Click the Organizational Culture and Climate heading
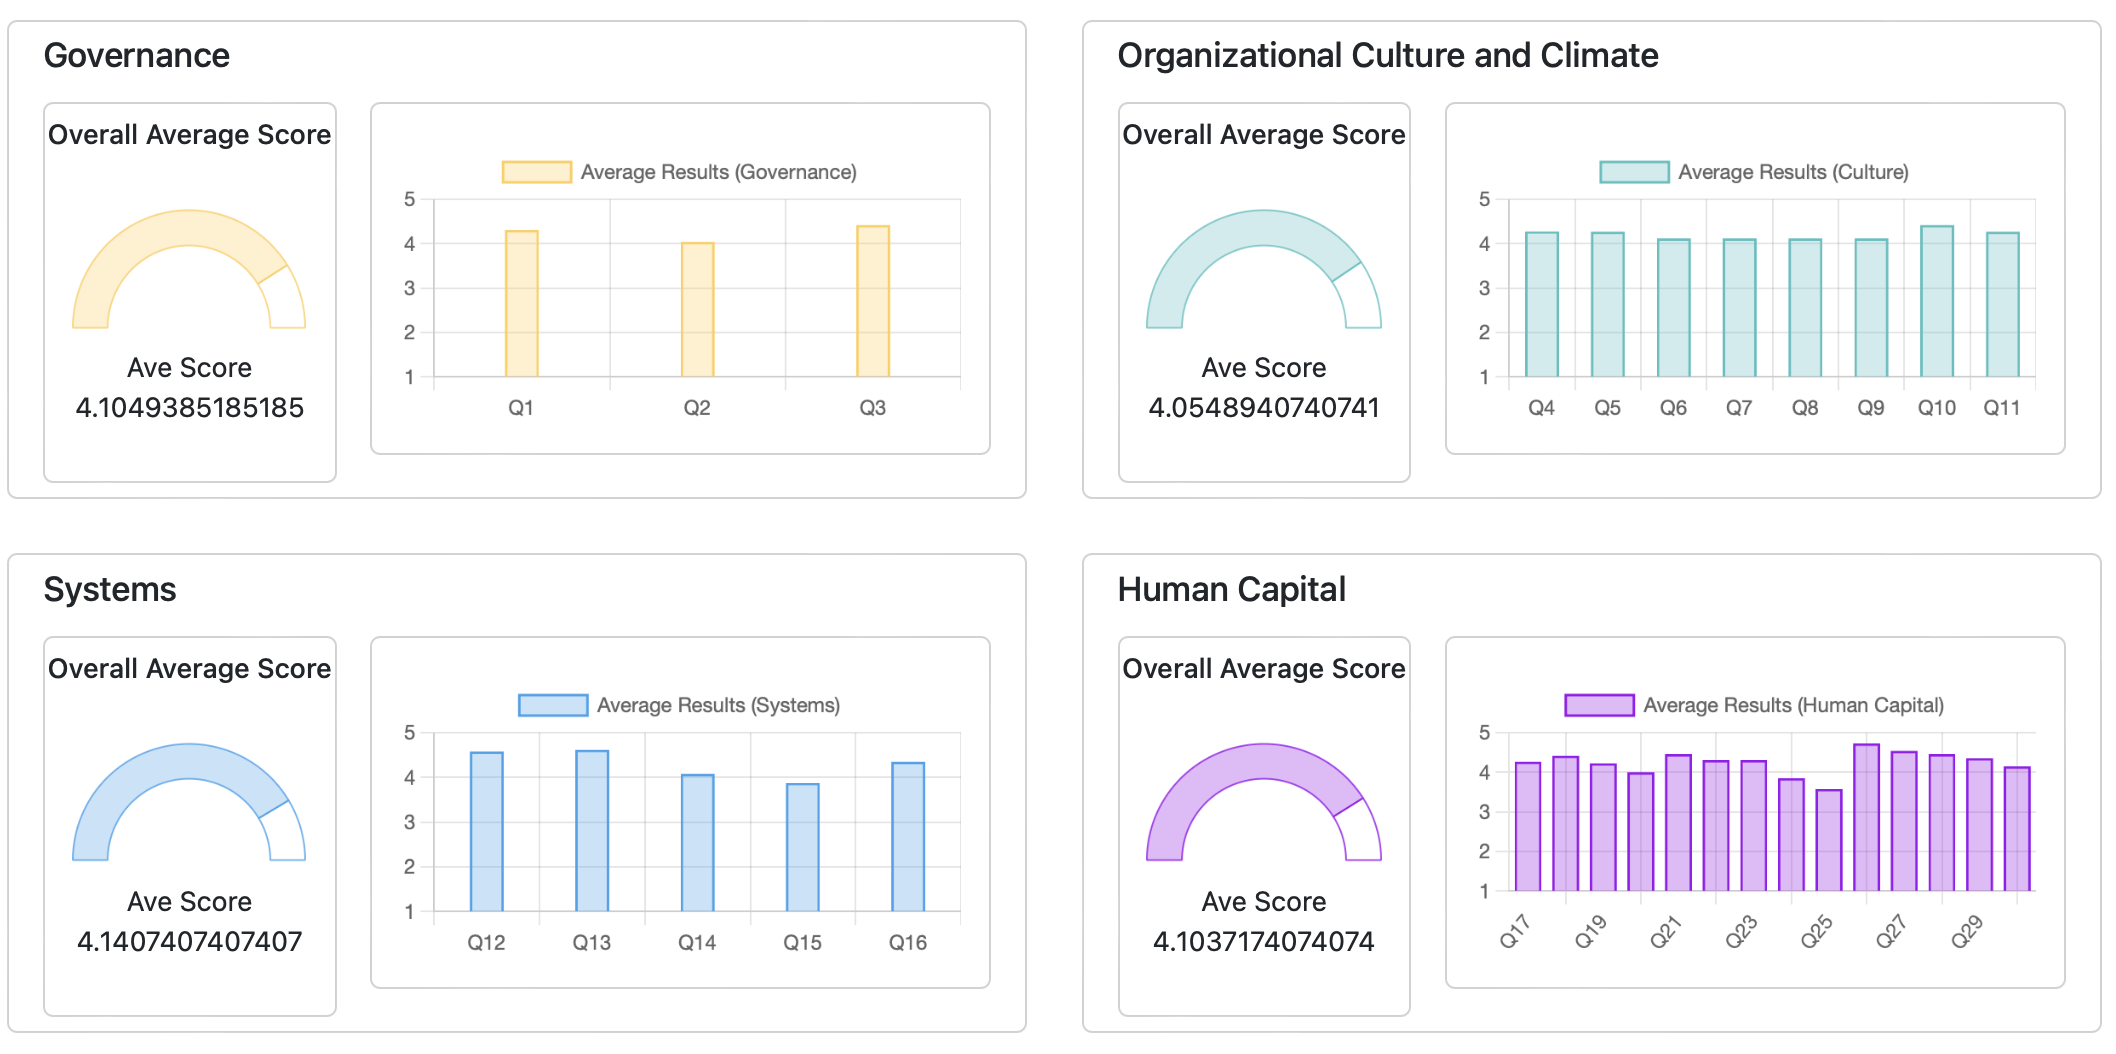Image resolution: width=2116 pixels, height=1054 pixels. click(1387, 56)
